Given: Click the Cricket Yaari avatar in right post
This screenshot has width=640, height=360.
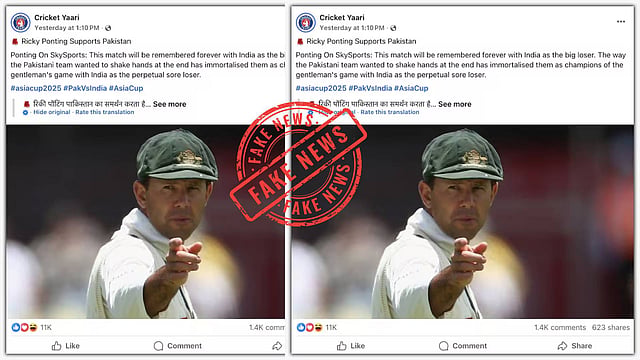Looking at the screenshot, I should (306, 22).
